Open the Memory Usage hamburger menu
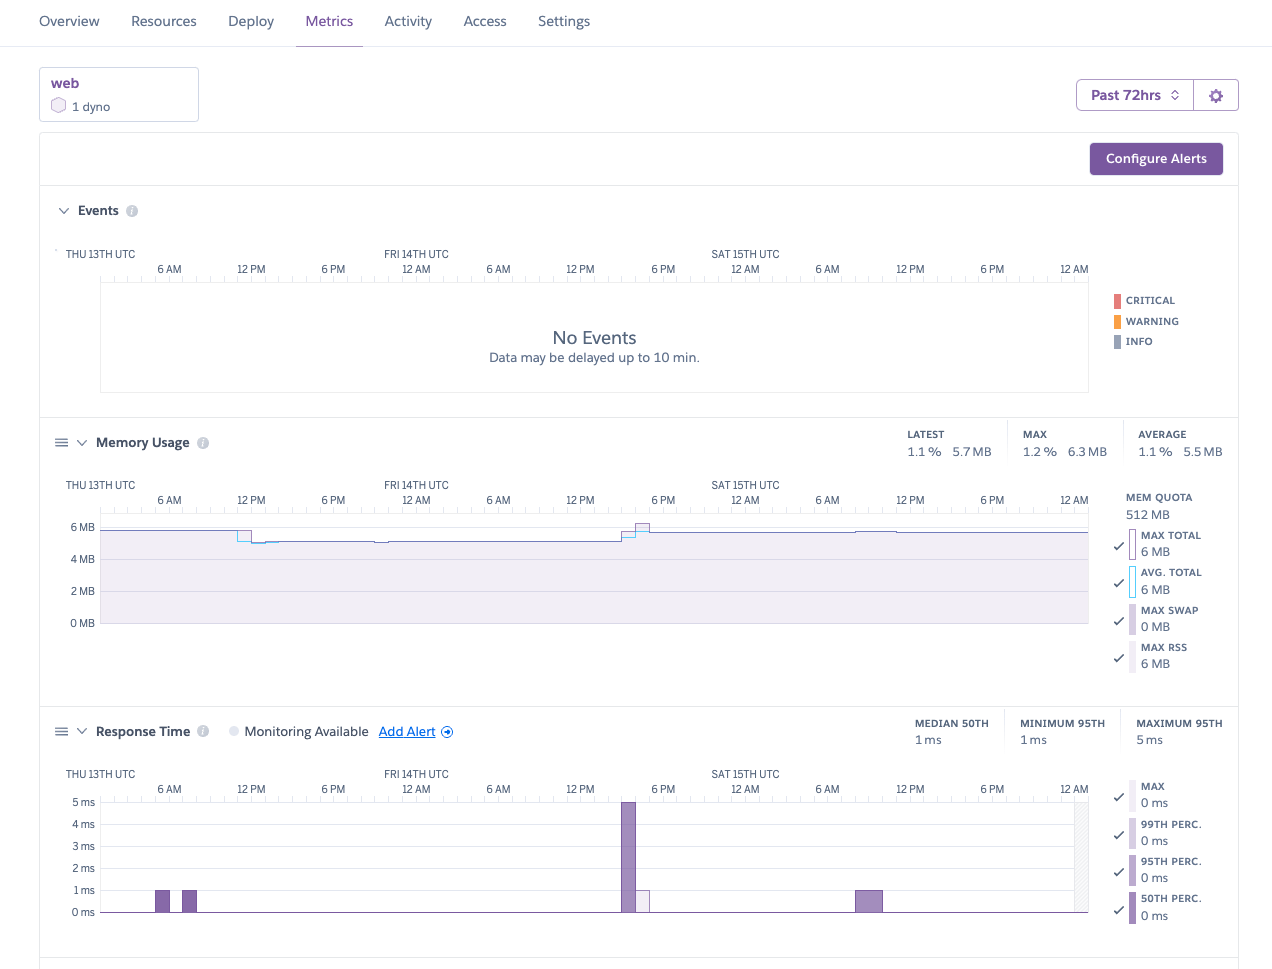This screenshot has width=1272, height=969. tap(62, 442)
